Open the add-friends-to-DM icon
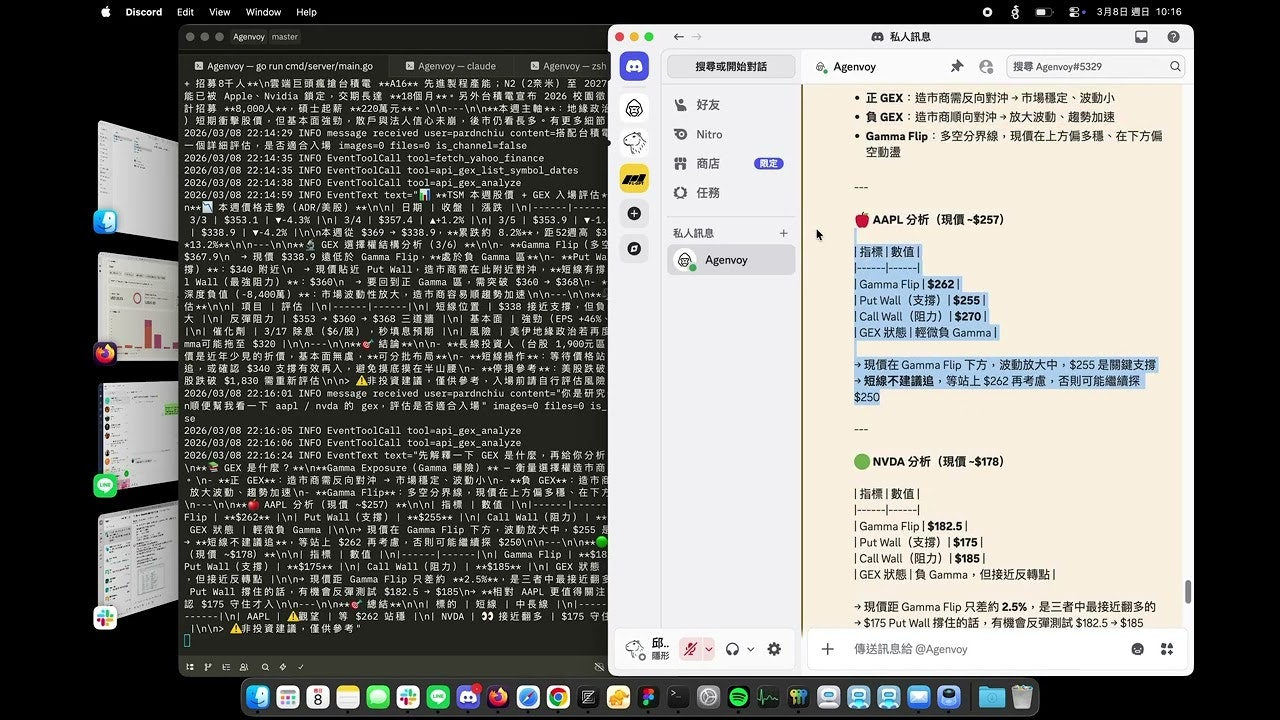The height and width of the screenshot is (720, 1280). pyautogui.click(x=986, y=66)
